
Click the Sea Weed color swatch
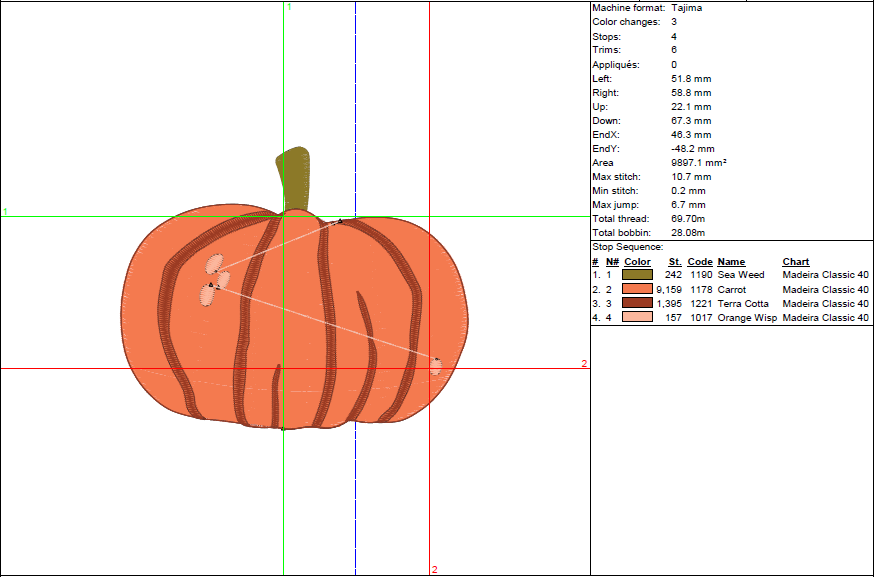[x=637, y=275]
